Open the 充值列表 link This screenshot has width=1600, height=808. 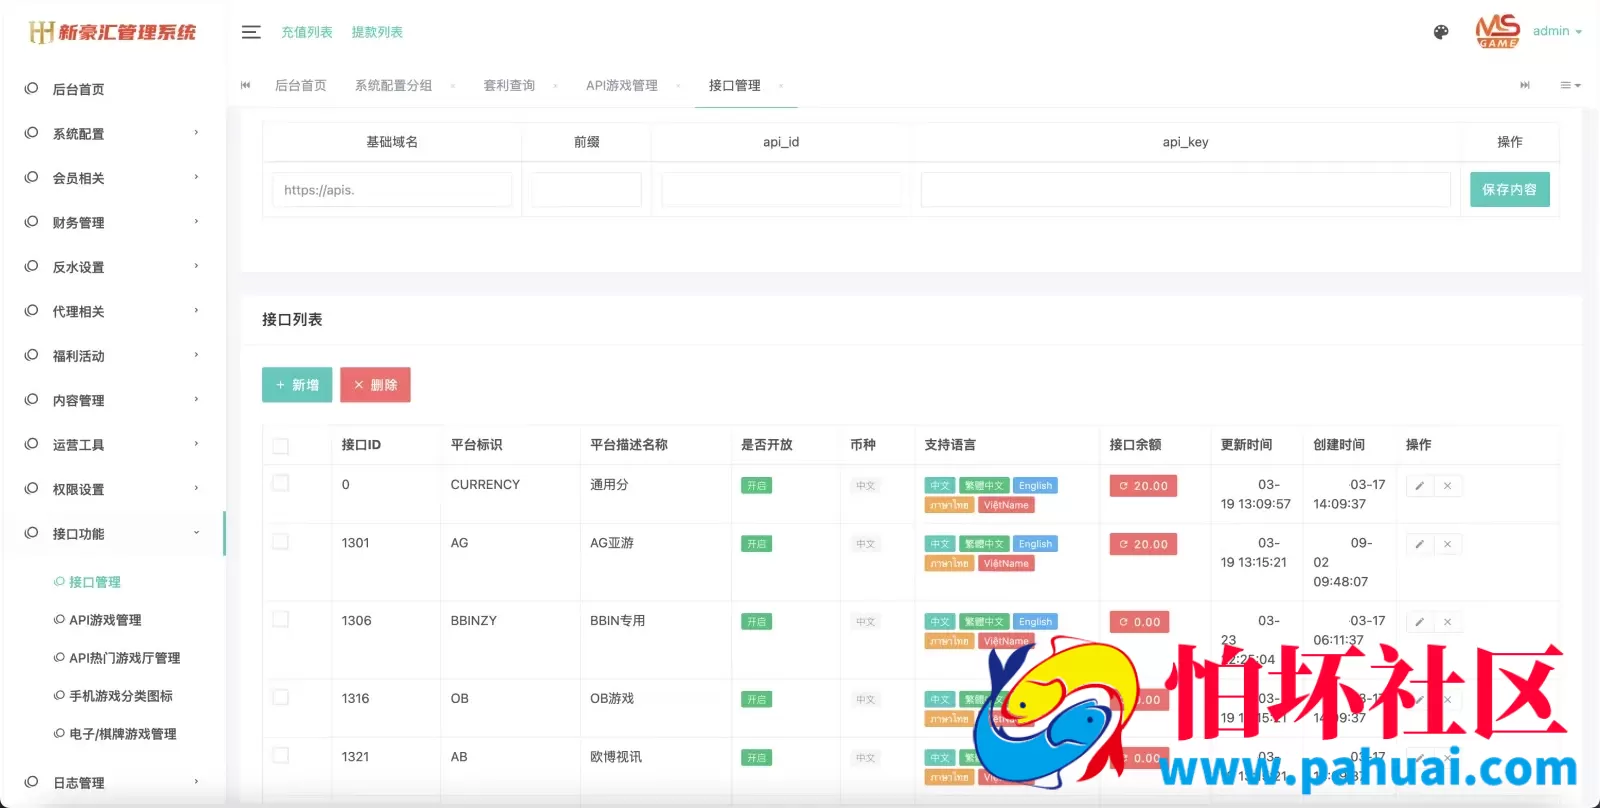pos(307,32)
